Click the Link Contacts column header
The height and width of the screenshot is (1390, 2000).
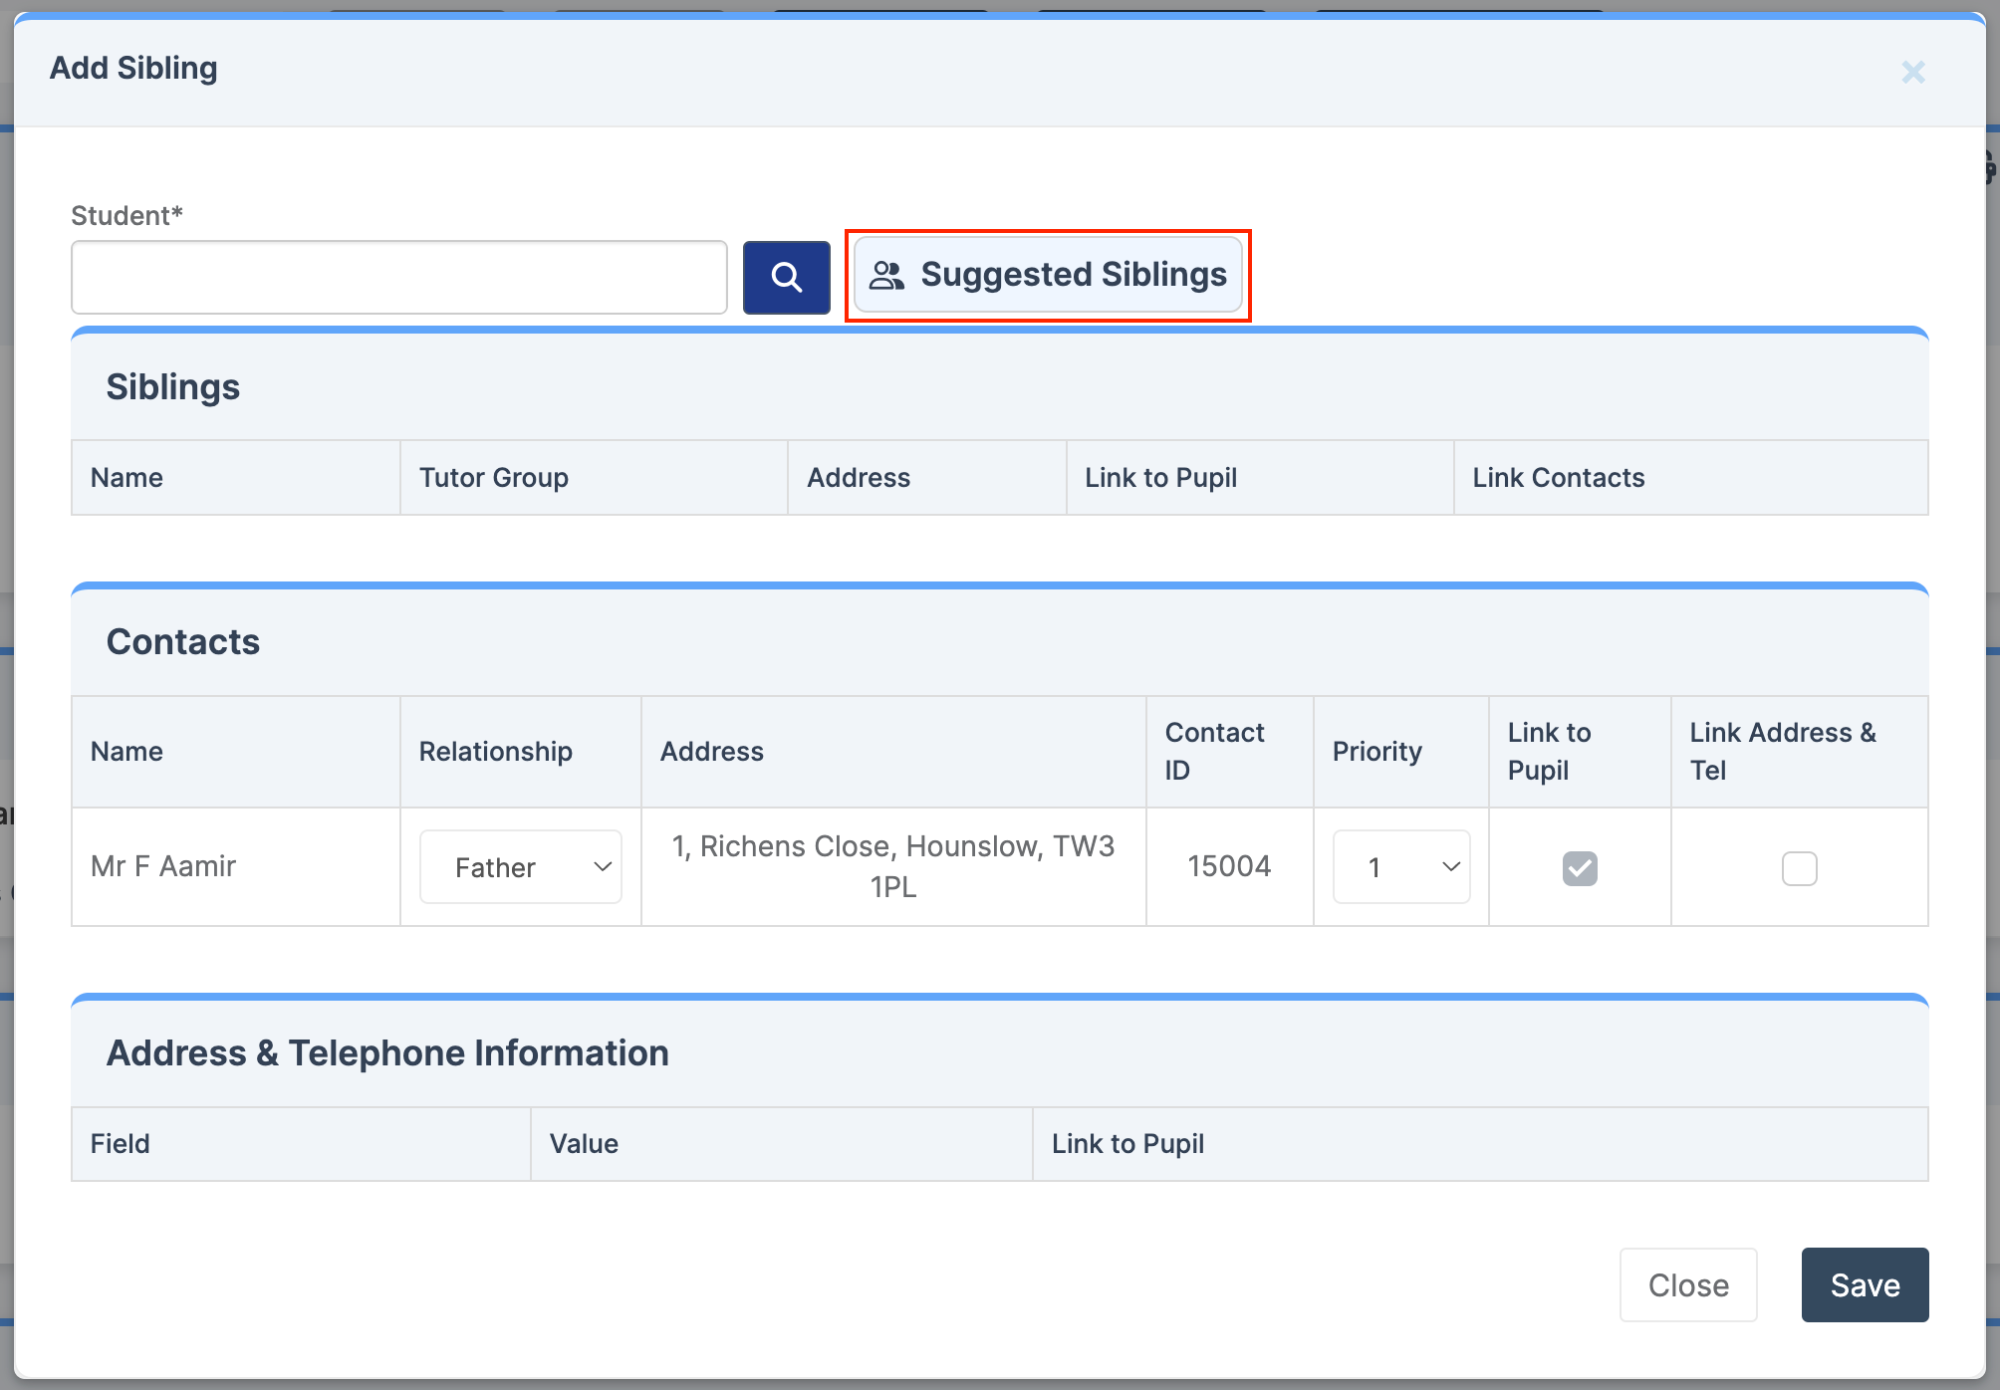(x=1557, y=477)
